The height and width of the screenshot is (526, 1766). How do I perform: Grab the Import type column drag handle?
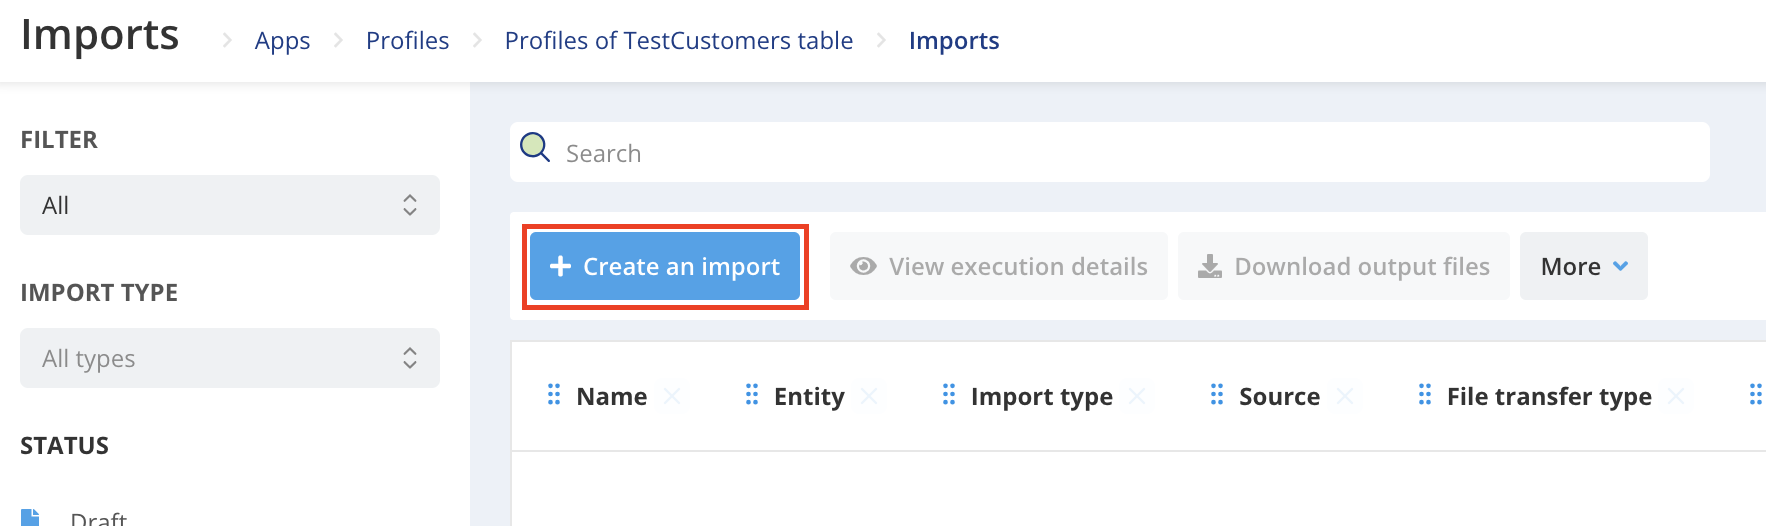pyautogui.click(x=949, y=395)
